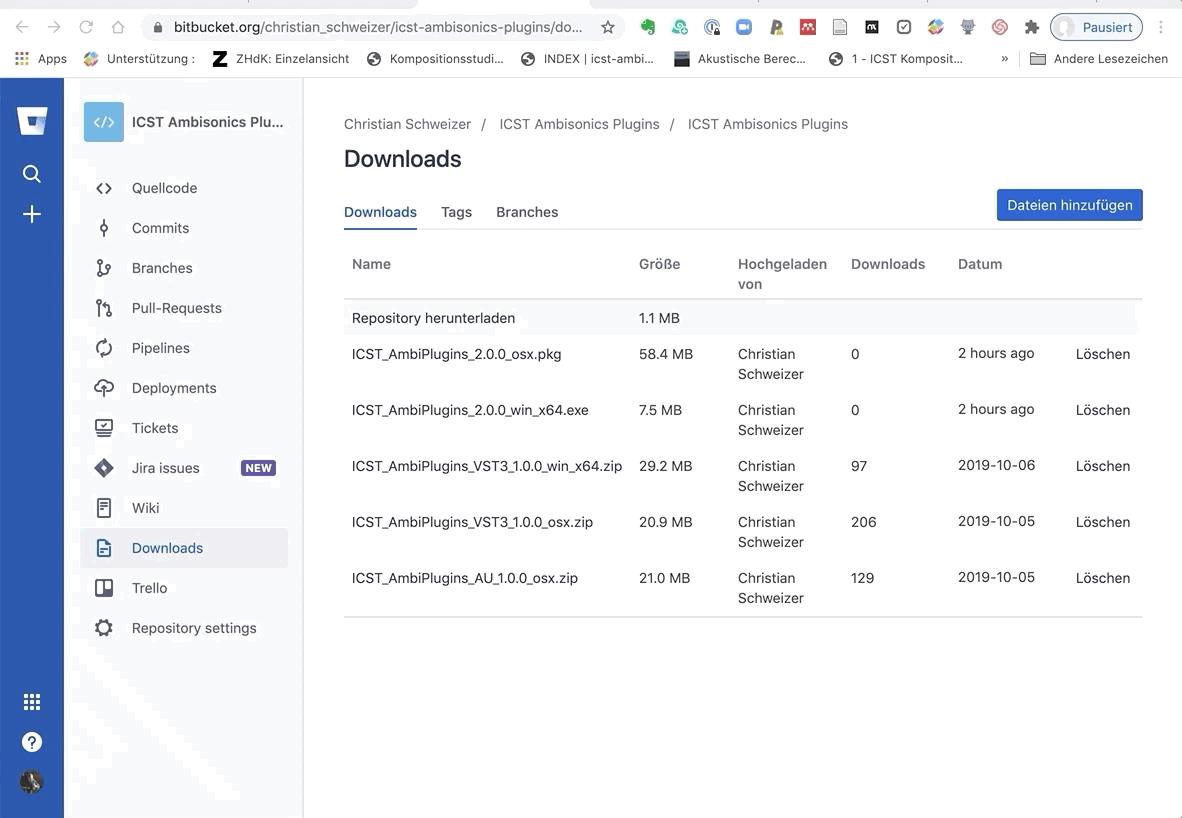Switch to the Branches tab
This screenshot has width=1182, height=818.
[x=527, y=212]
